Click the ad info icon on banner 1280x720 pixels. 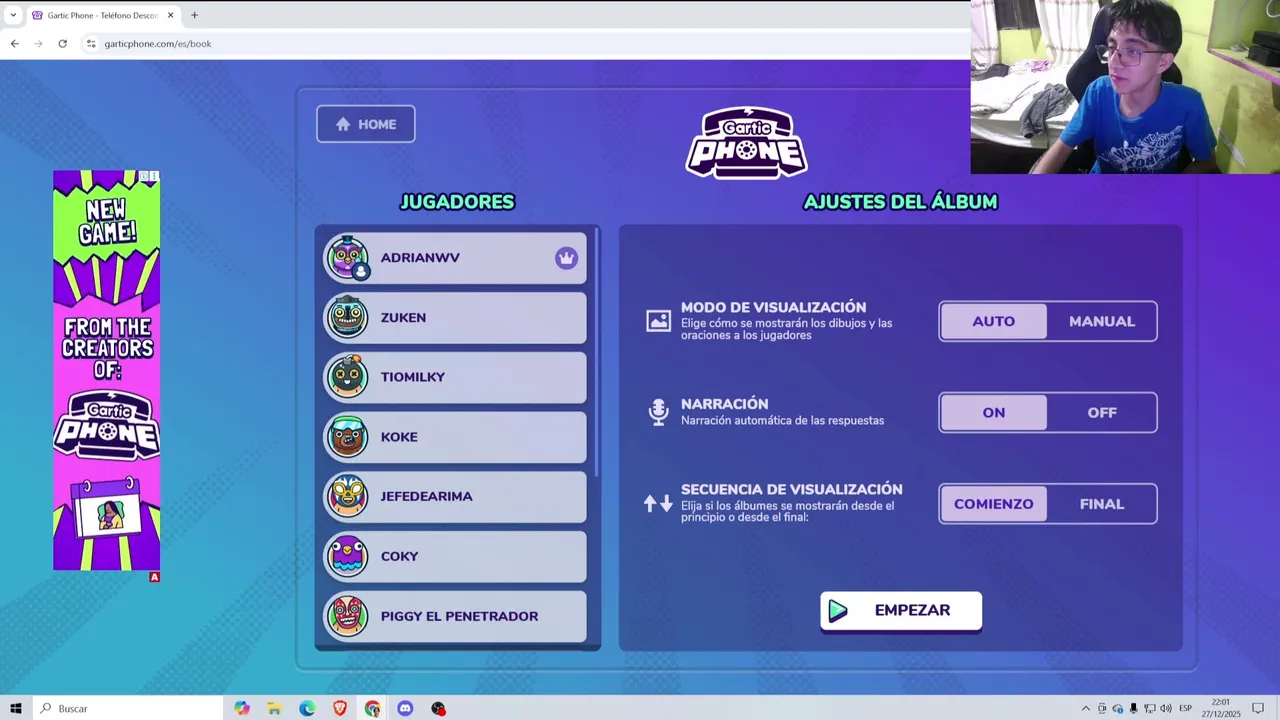(144, 177)
